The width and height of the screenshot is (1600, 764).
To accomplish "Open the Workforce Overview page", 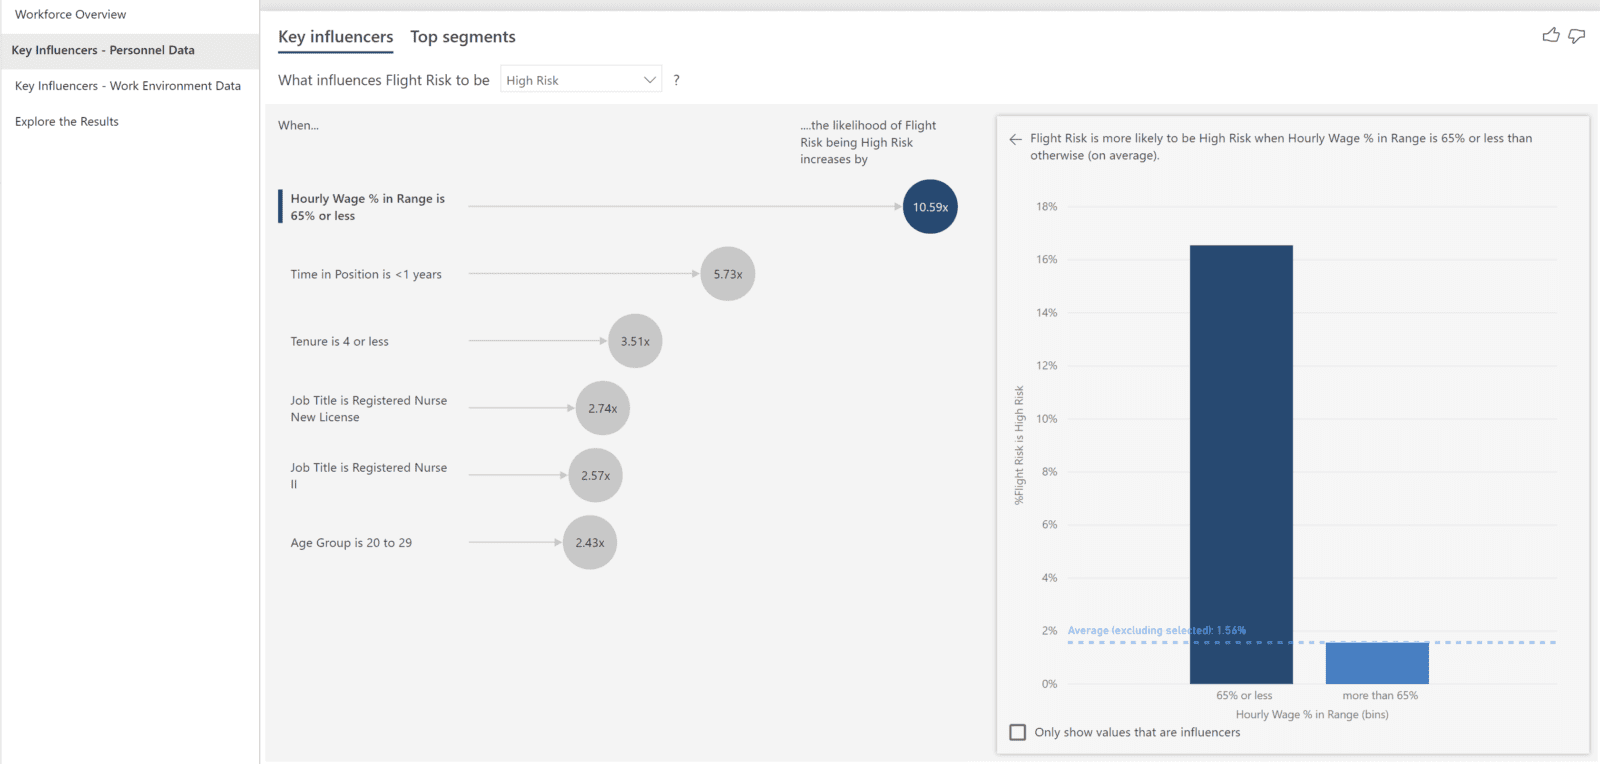I will tap(71, 14).
